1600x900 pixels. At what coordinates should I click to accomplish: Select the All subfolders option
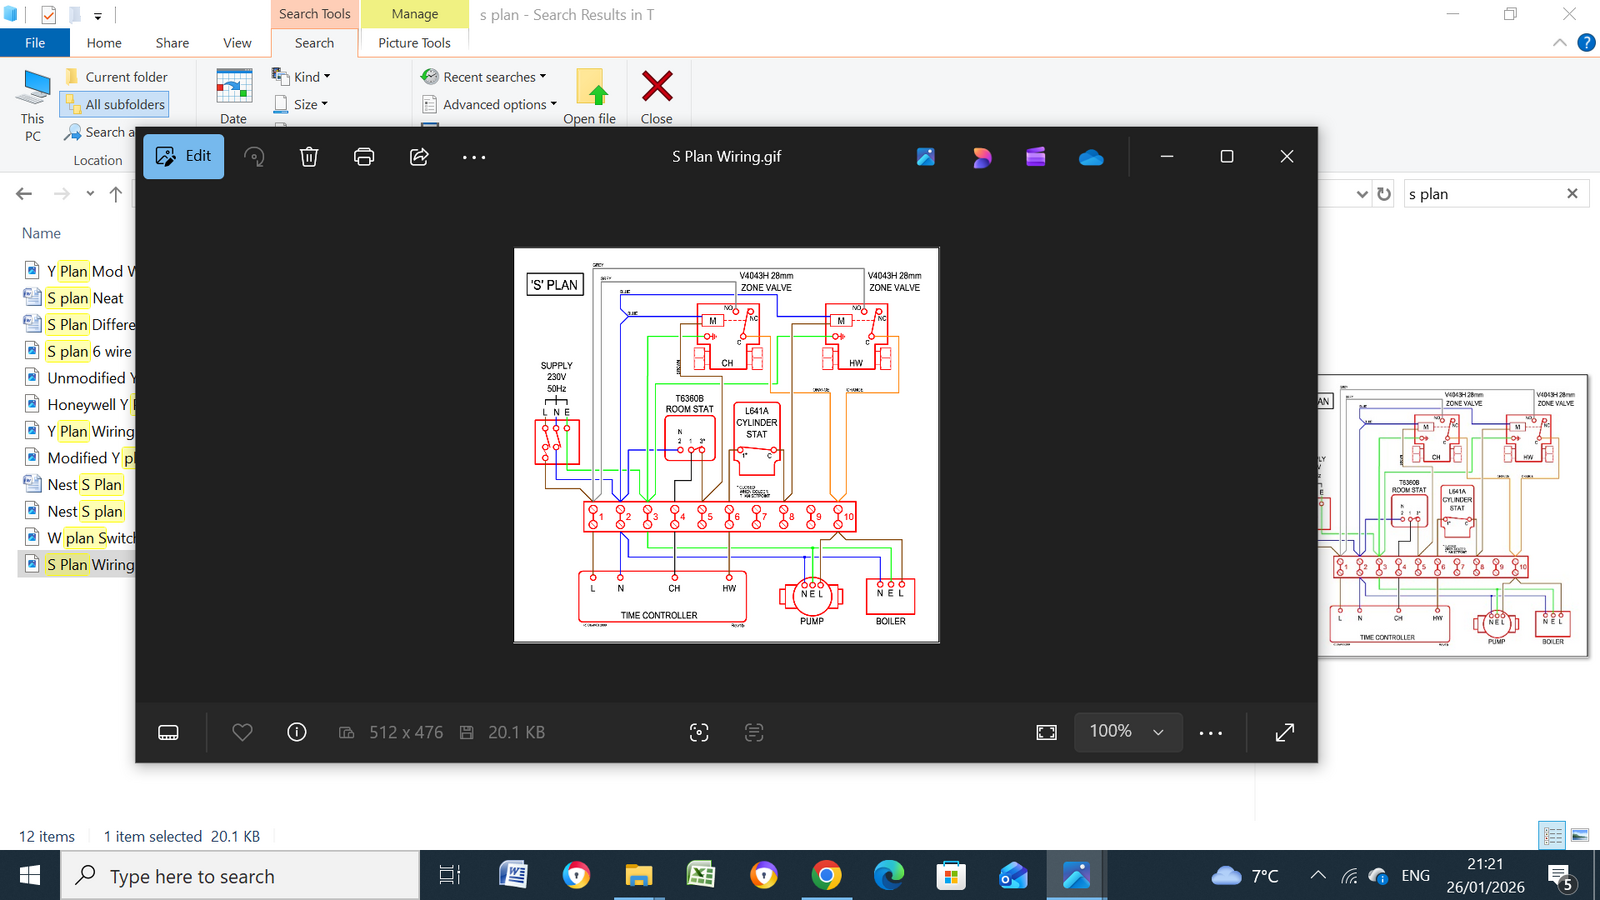click(114, 104)
